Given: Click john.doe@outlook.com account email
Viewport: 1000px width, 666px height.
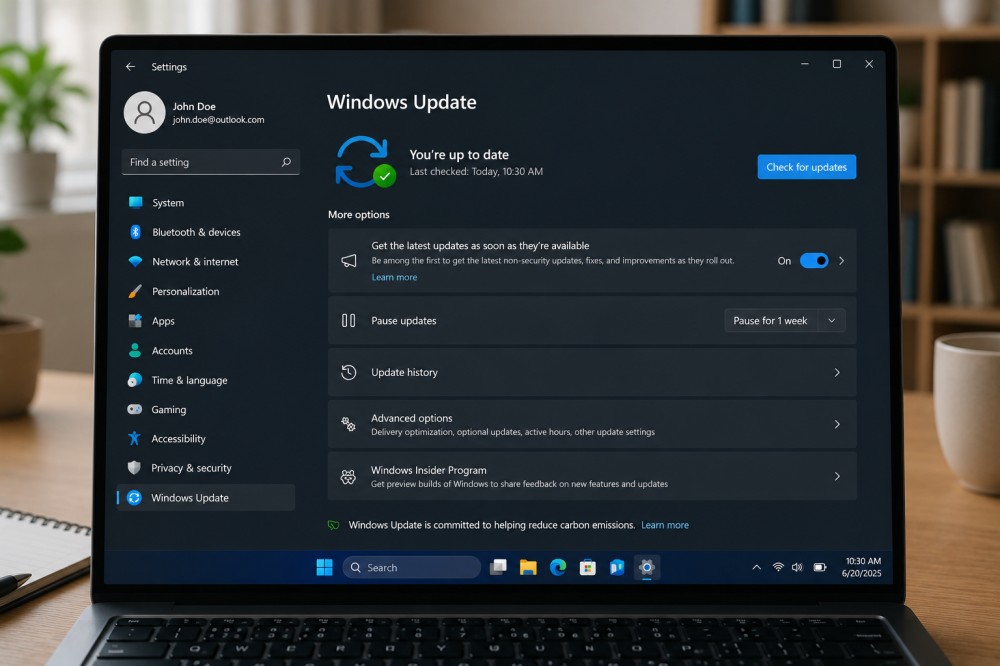Looking at the screenshot, I should [218, 120].
